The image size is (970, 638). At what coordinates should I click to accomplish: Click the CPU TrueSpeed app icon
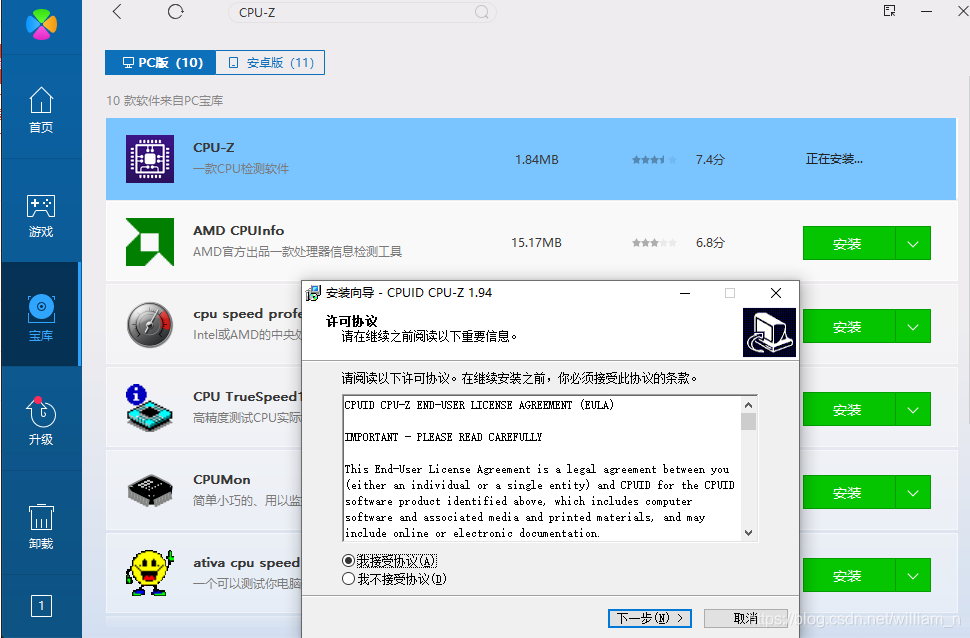pos(149,408)
